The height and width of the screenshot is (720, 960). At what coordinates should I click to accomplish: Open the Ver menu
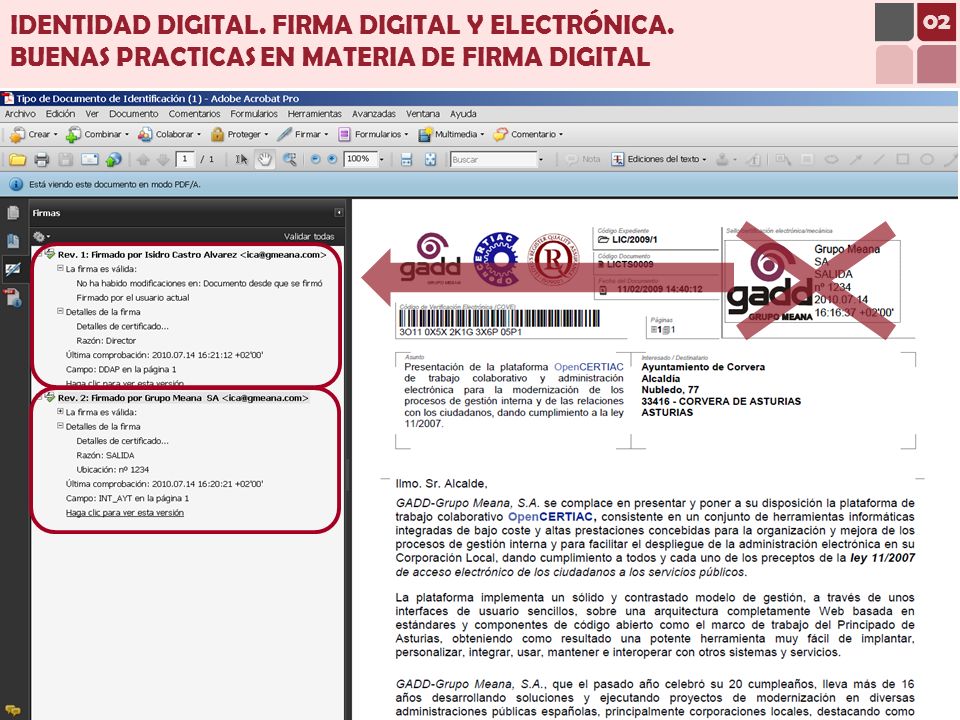(x=92, y=114)
